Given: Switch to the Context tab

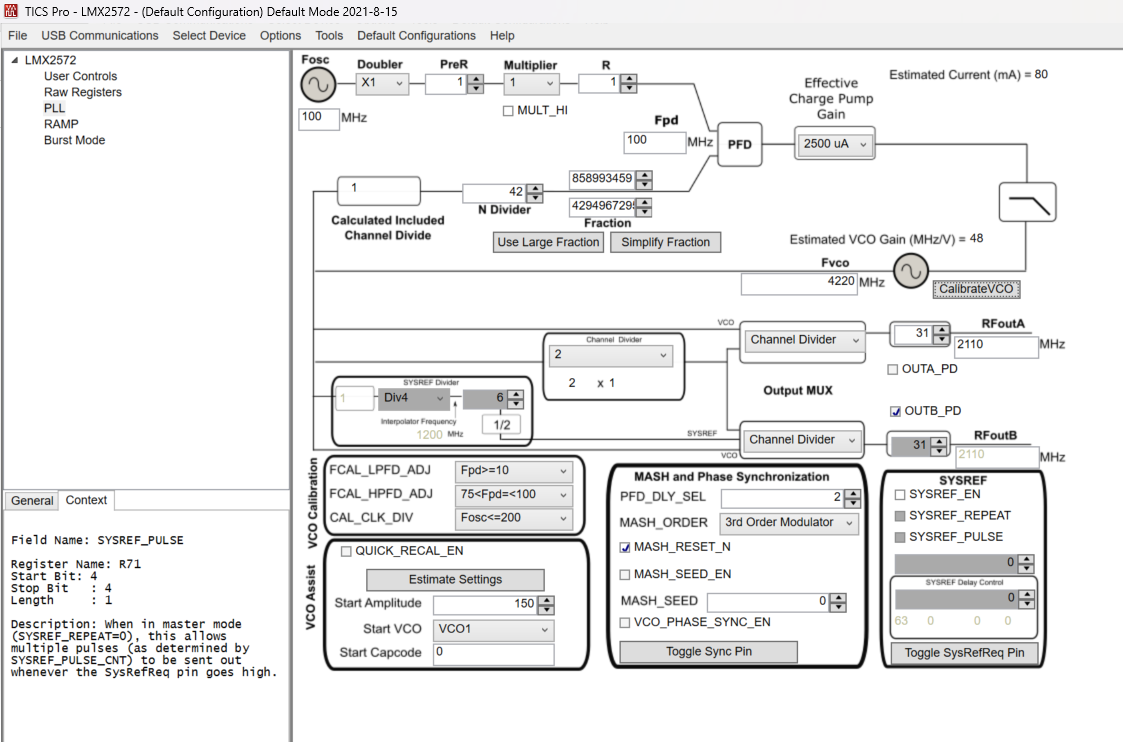Looking at the screenshot, I should [86, 500].
